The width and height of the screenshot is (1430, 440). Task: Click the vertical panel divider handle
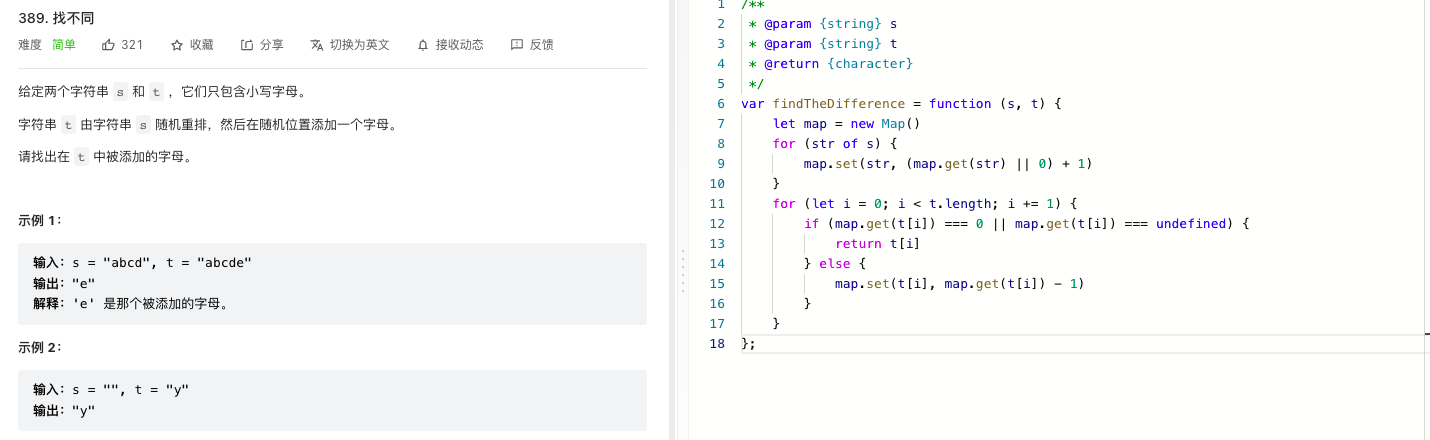682,270
